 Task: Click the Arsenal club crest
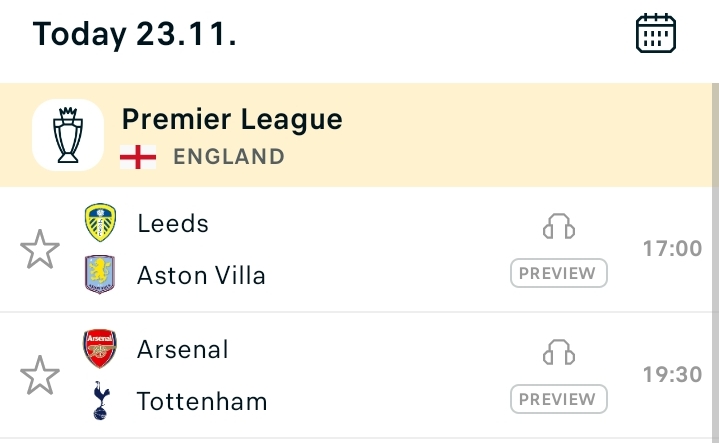pyautogui.click(x=100, y=349)
